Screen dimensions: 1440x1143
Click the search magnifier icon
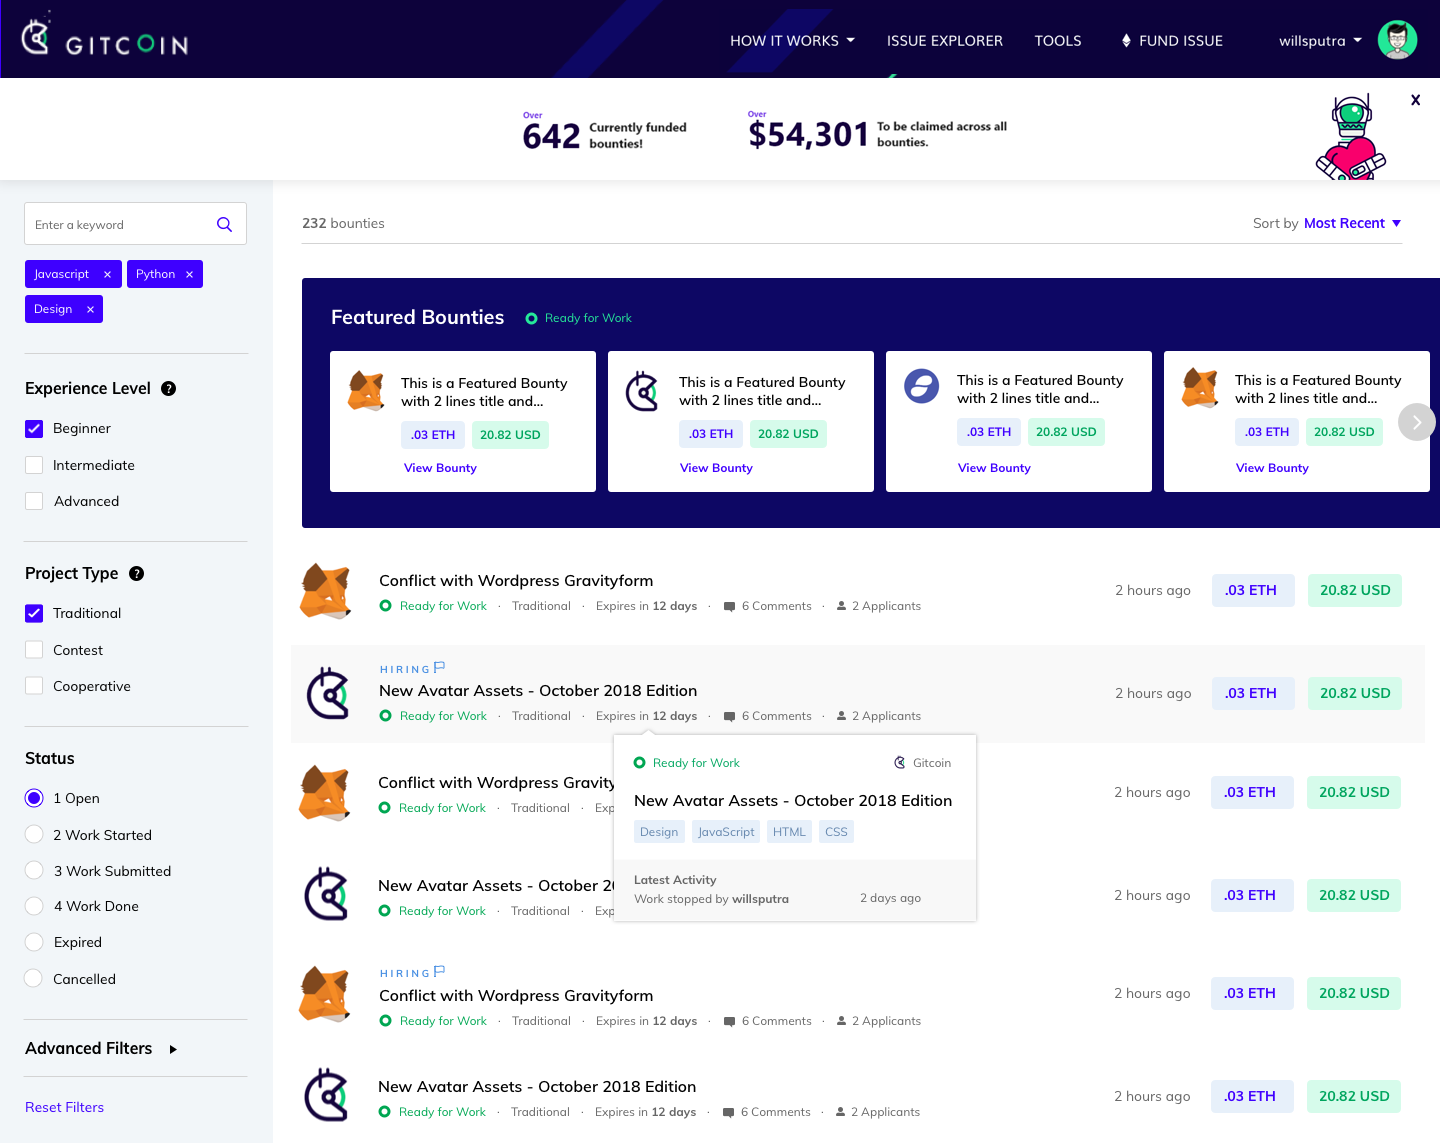[224, 225]
